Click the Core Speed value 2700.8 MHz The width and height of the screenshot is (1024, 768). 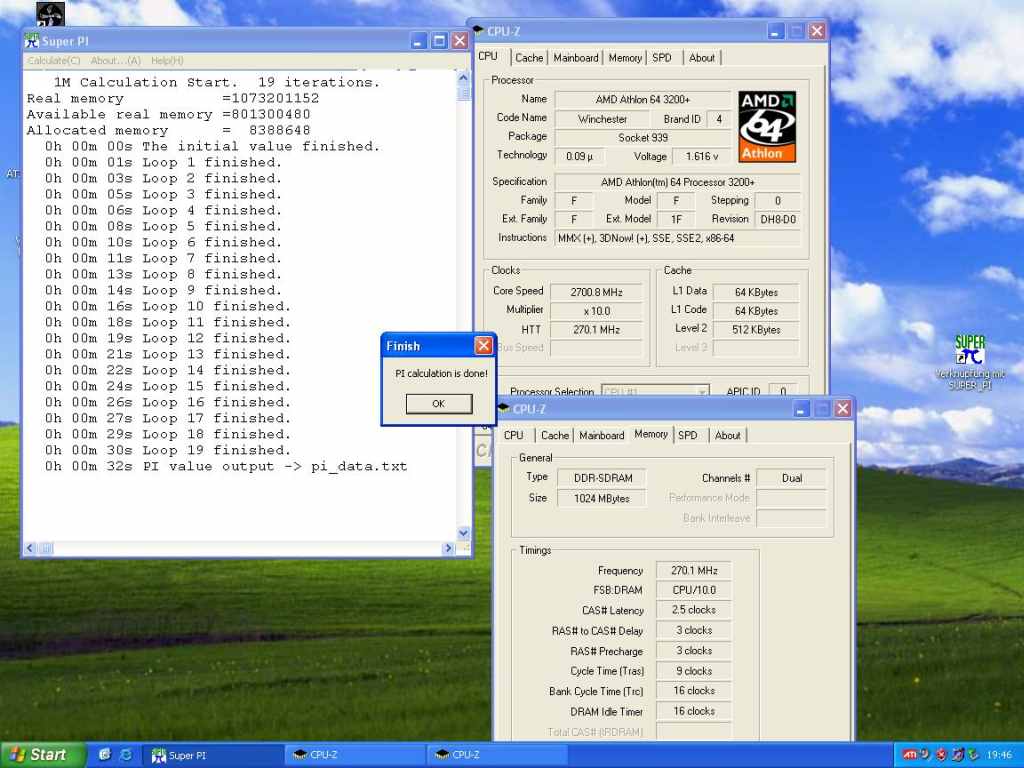596,293
